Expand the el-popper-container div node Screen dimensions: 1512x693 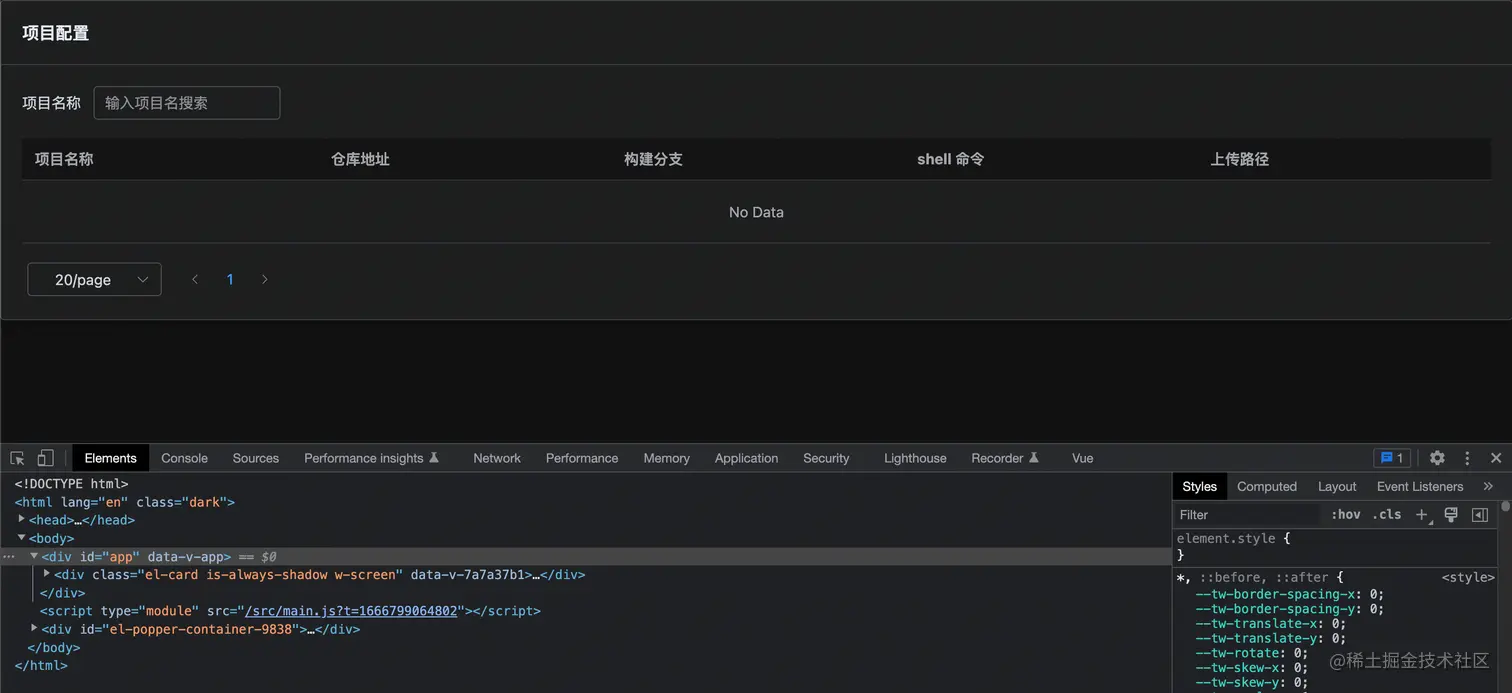34,628
